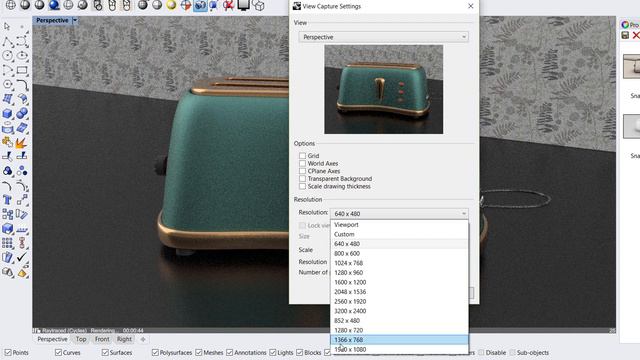Viewport: 640px width, 360px height.
Task: Toggle the Blocks selection filter
Action: [300, 352]
